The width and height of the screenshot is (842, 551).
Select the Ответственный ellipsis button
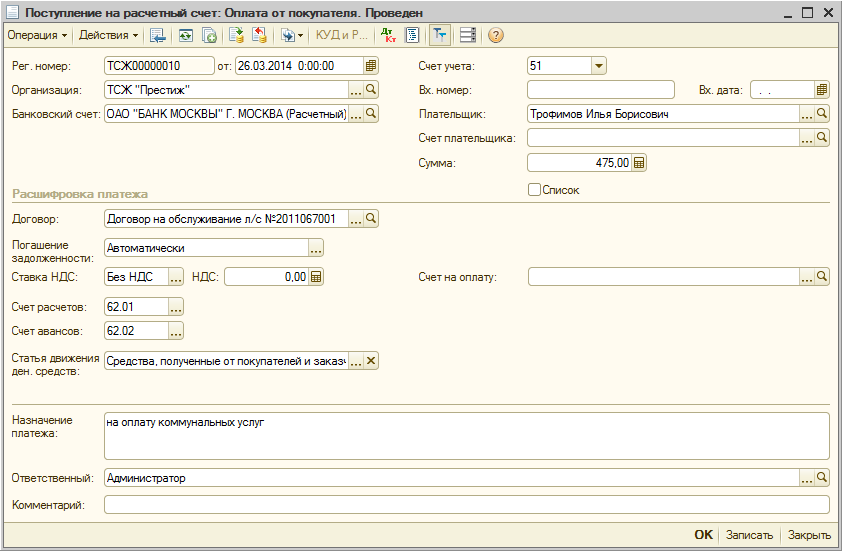(x=807, y=478)
